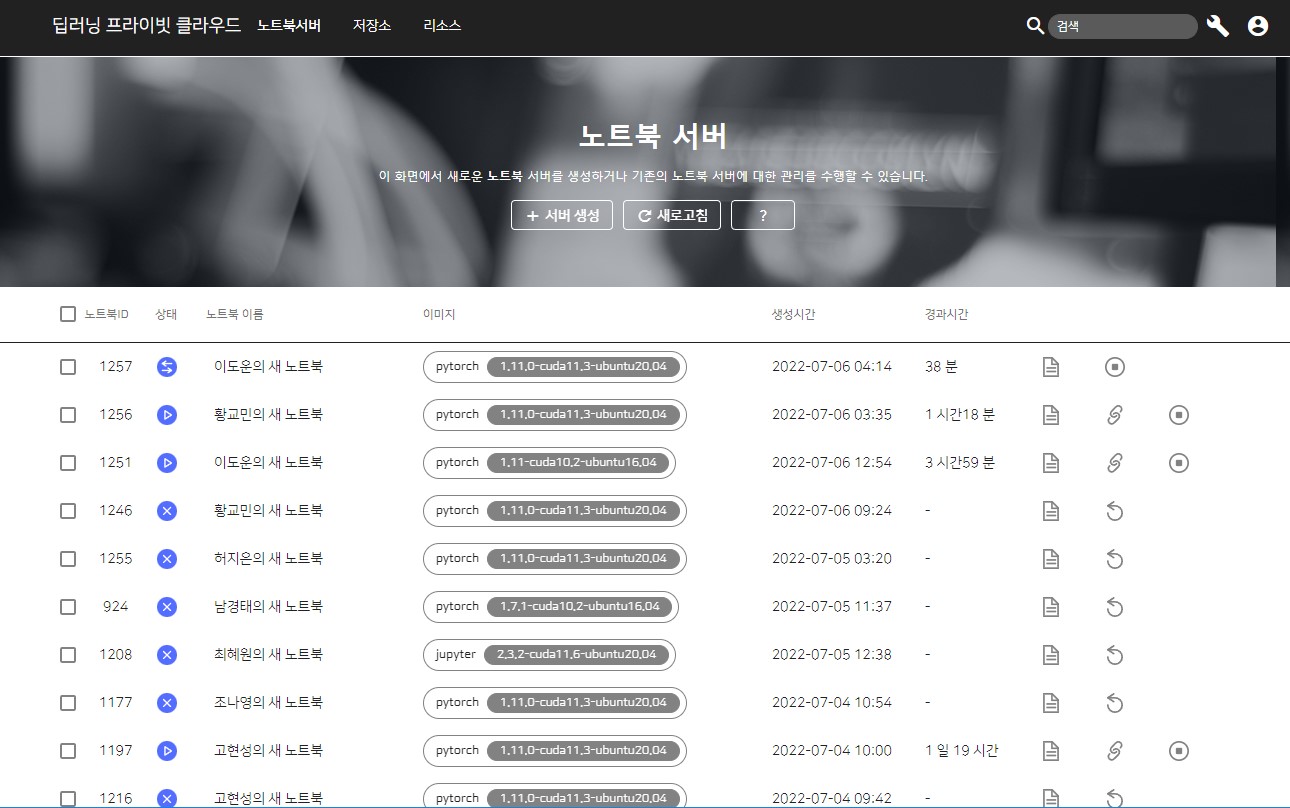This screenshot has height=808, width=1290.
Task: Click pytorch image tag 1.11-cuda10.2-ubuntu16.04
Action: coord(578,463)
